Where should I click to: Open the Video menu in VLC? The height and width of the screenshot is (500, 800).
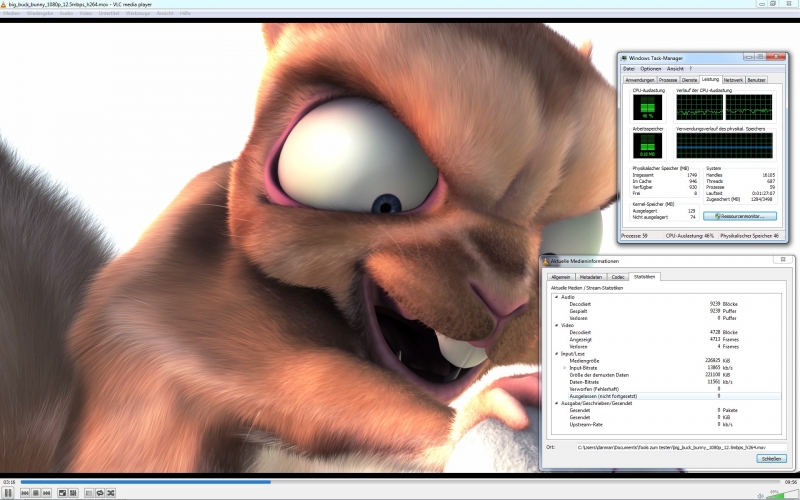pos(86,13)
